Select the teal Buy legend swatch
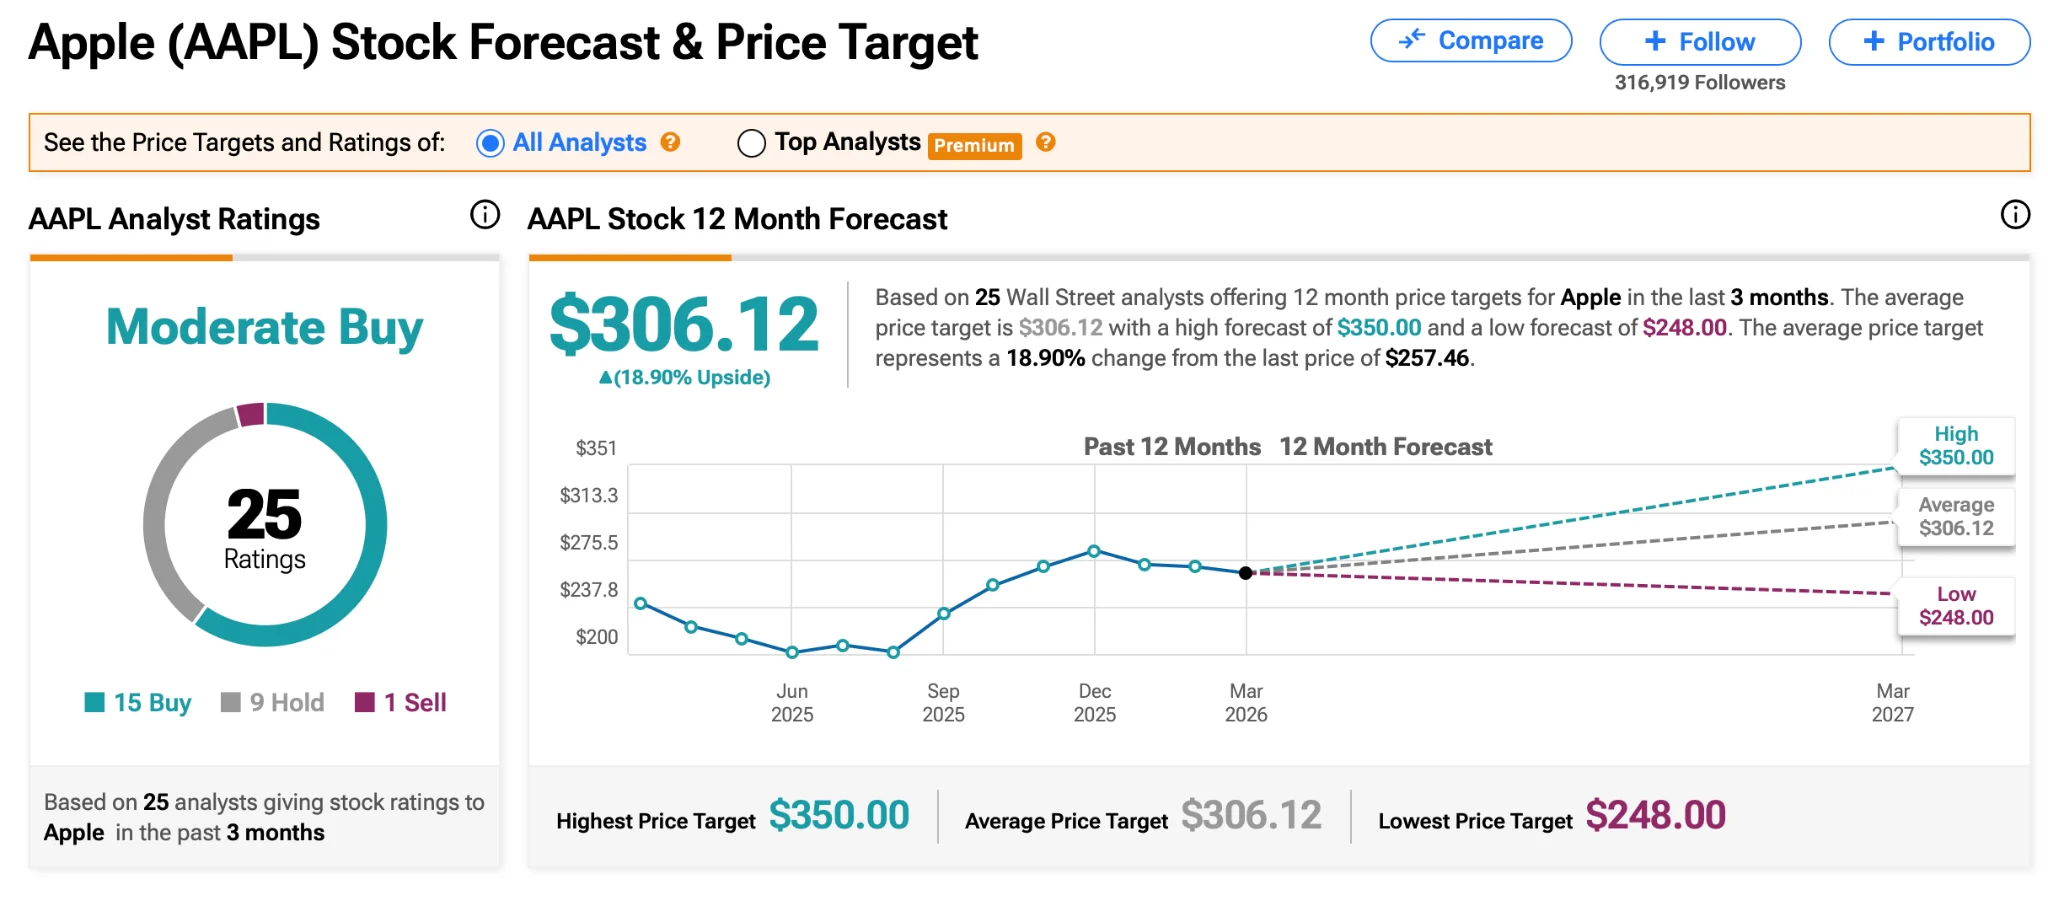This screenshot has width=2048, height=920. pyautogui.click(x=96, y=702)
